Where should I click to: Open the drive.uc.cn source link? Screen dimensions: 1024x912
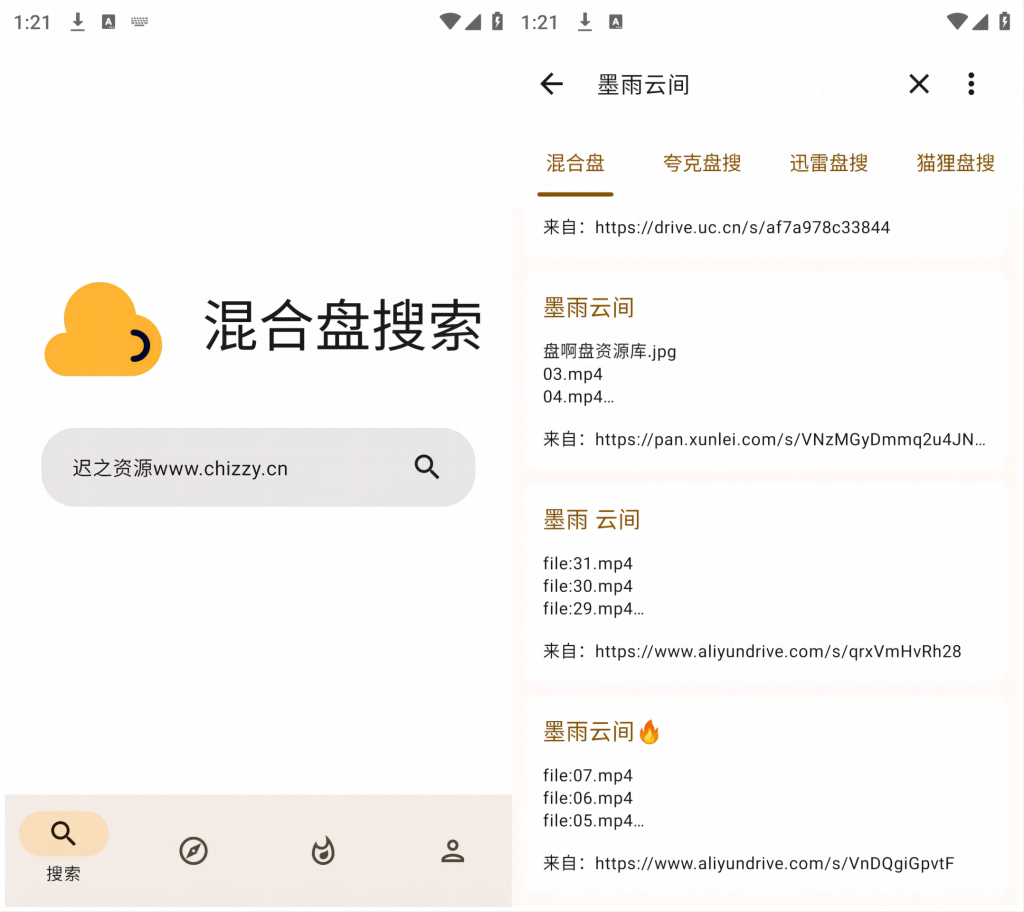click(x=742, y=227)
